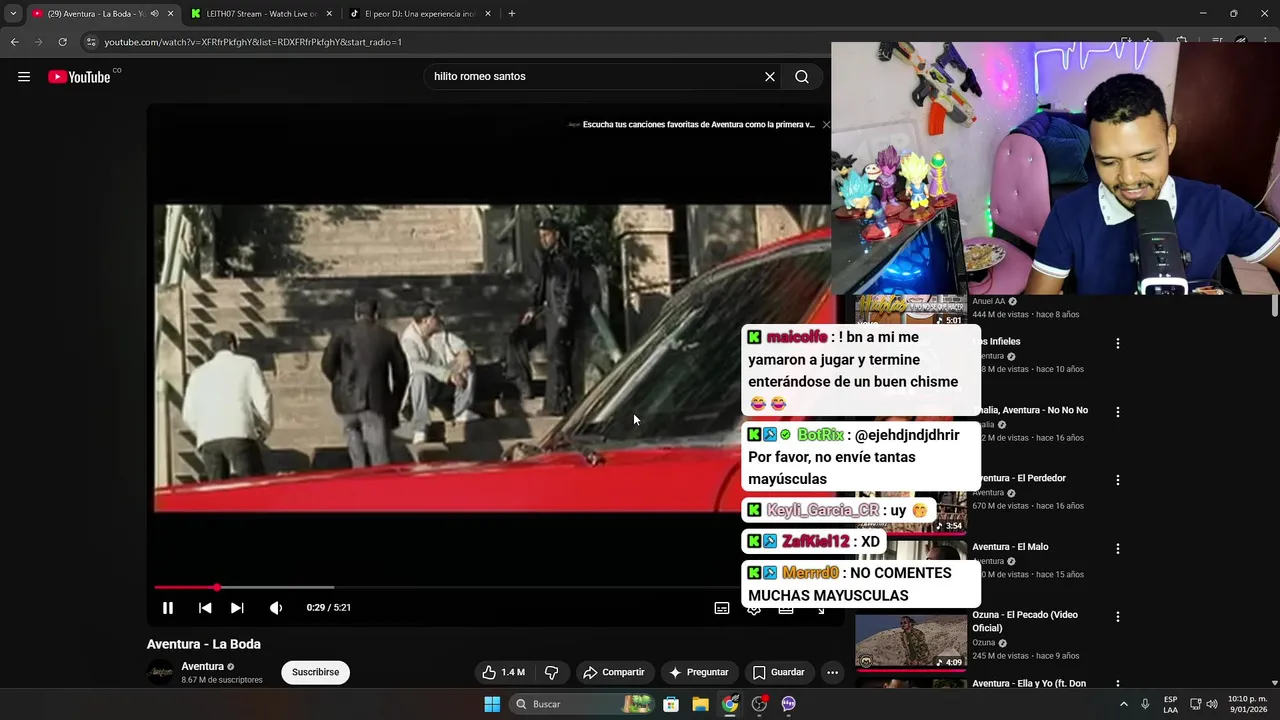Open the Ozuna channel under El Pecado
1280x720 pixels.
click(x=984, y=643)
